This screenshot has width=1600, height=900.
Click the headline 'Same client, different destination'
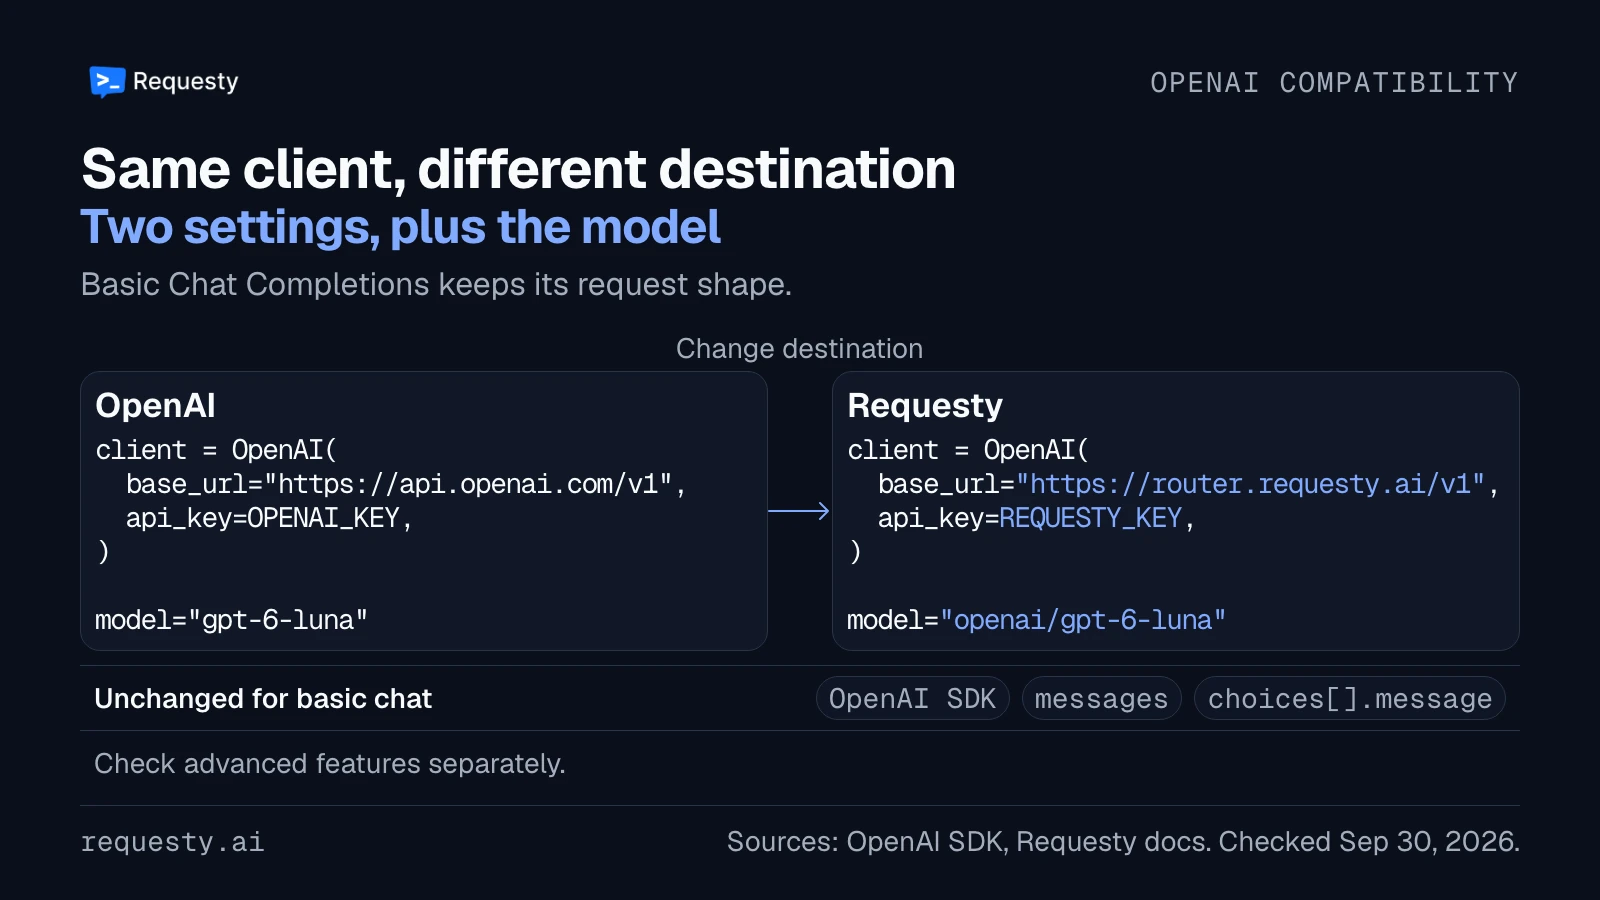[x=518, y=169]
